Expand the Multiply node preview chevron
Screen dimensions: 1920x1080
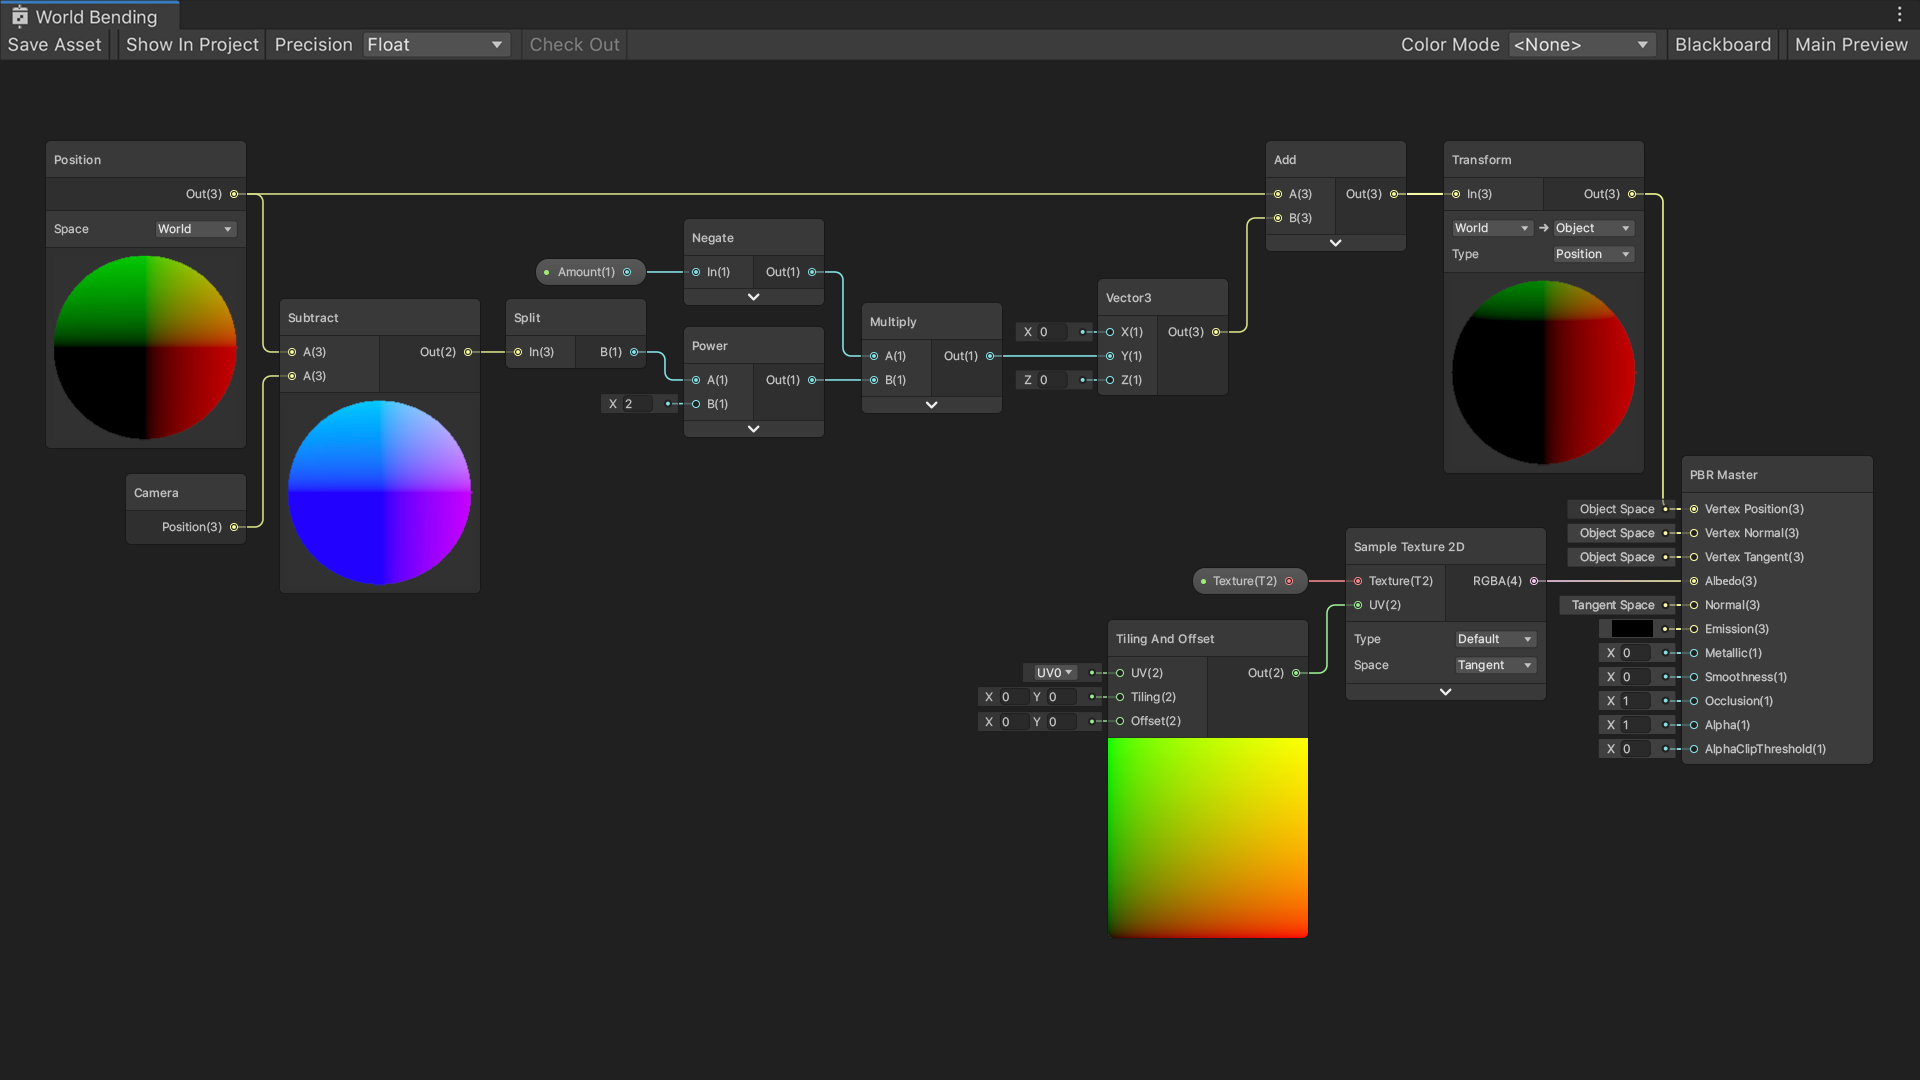[x=931, y=405]
